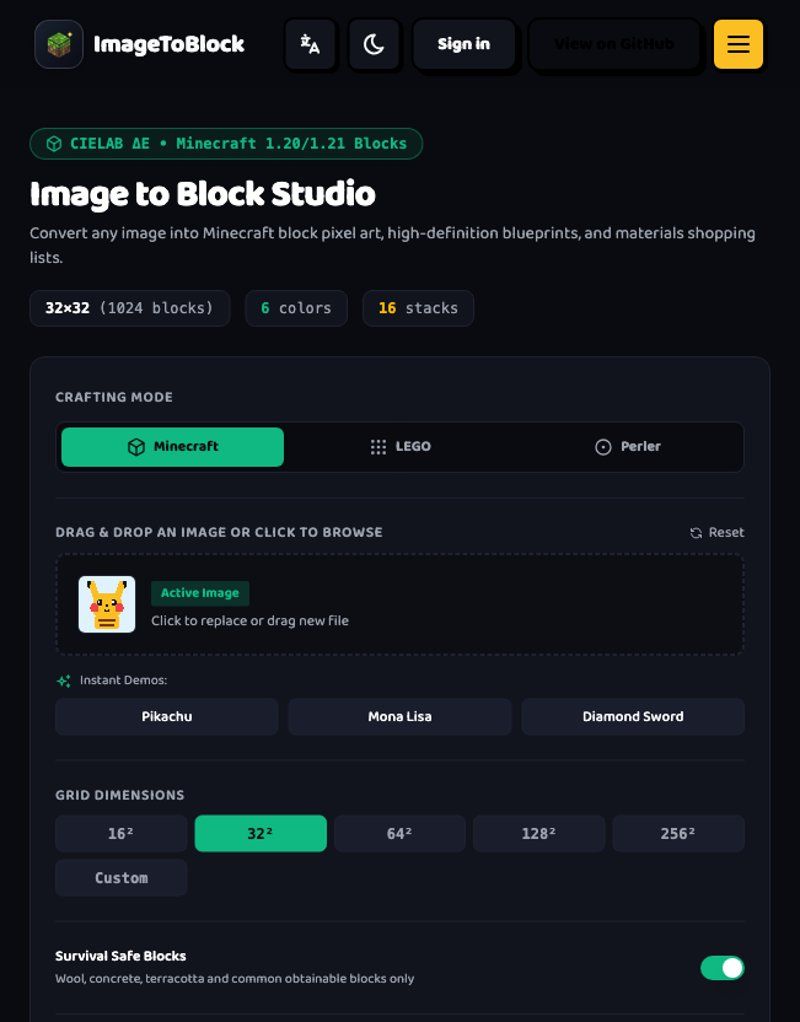Viewport: 800px width, 1022px height.
Task: Select 64² grid dimension
Action: click(x=400, y=833)
